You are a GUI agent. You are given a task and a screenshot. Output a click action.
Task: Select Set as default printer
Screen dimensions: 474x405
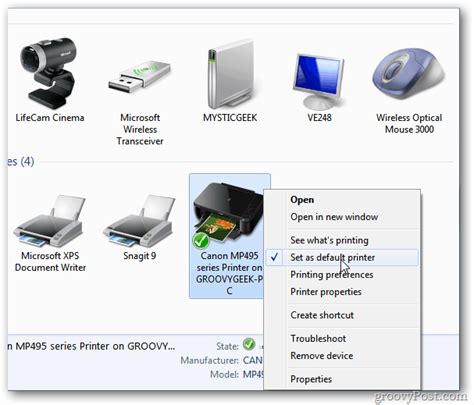[x=342, y=257]
